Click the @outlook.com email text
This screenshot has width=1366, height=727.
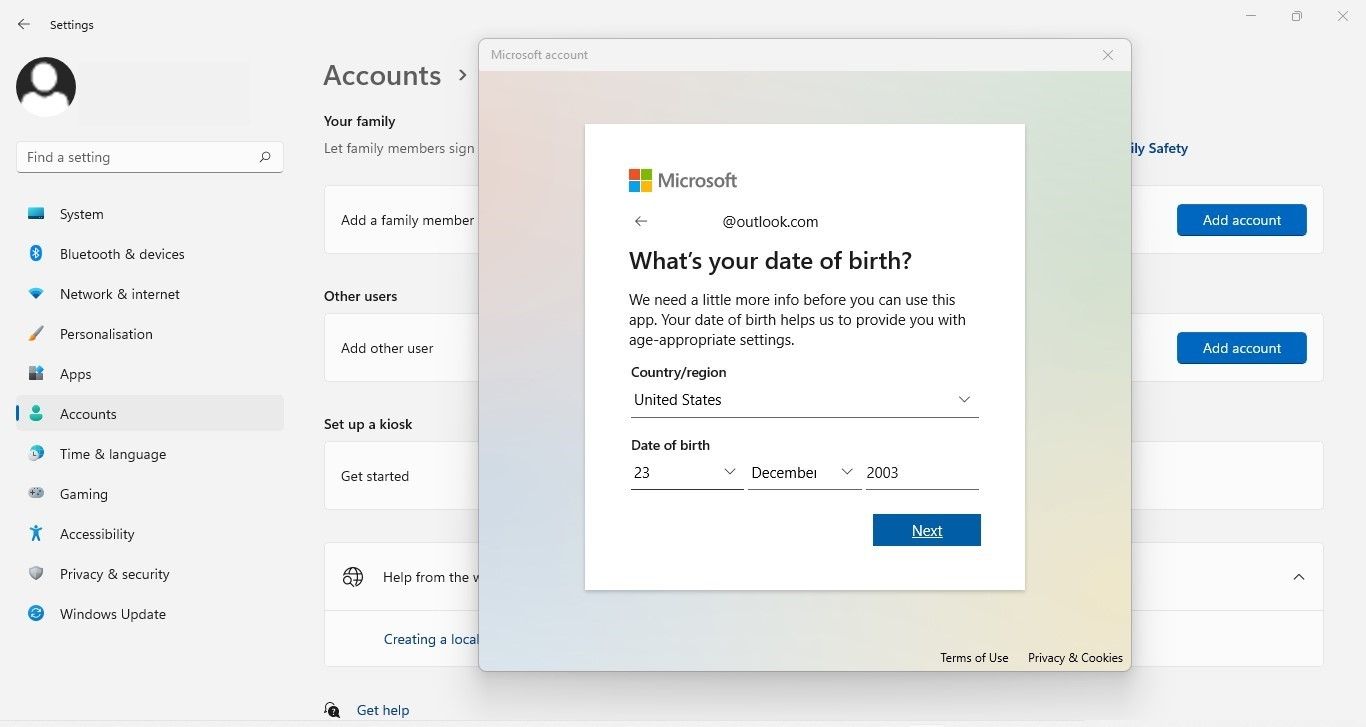(770, 222)
